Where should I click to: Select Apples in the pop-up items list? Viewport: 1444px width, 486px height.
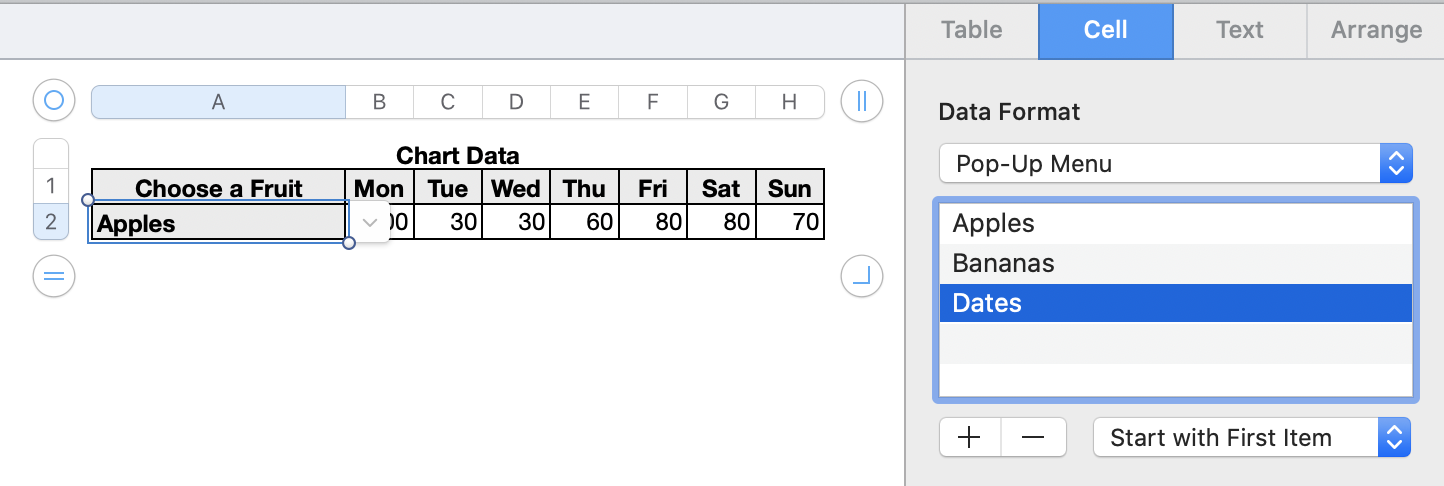pos(1174,223)
